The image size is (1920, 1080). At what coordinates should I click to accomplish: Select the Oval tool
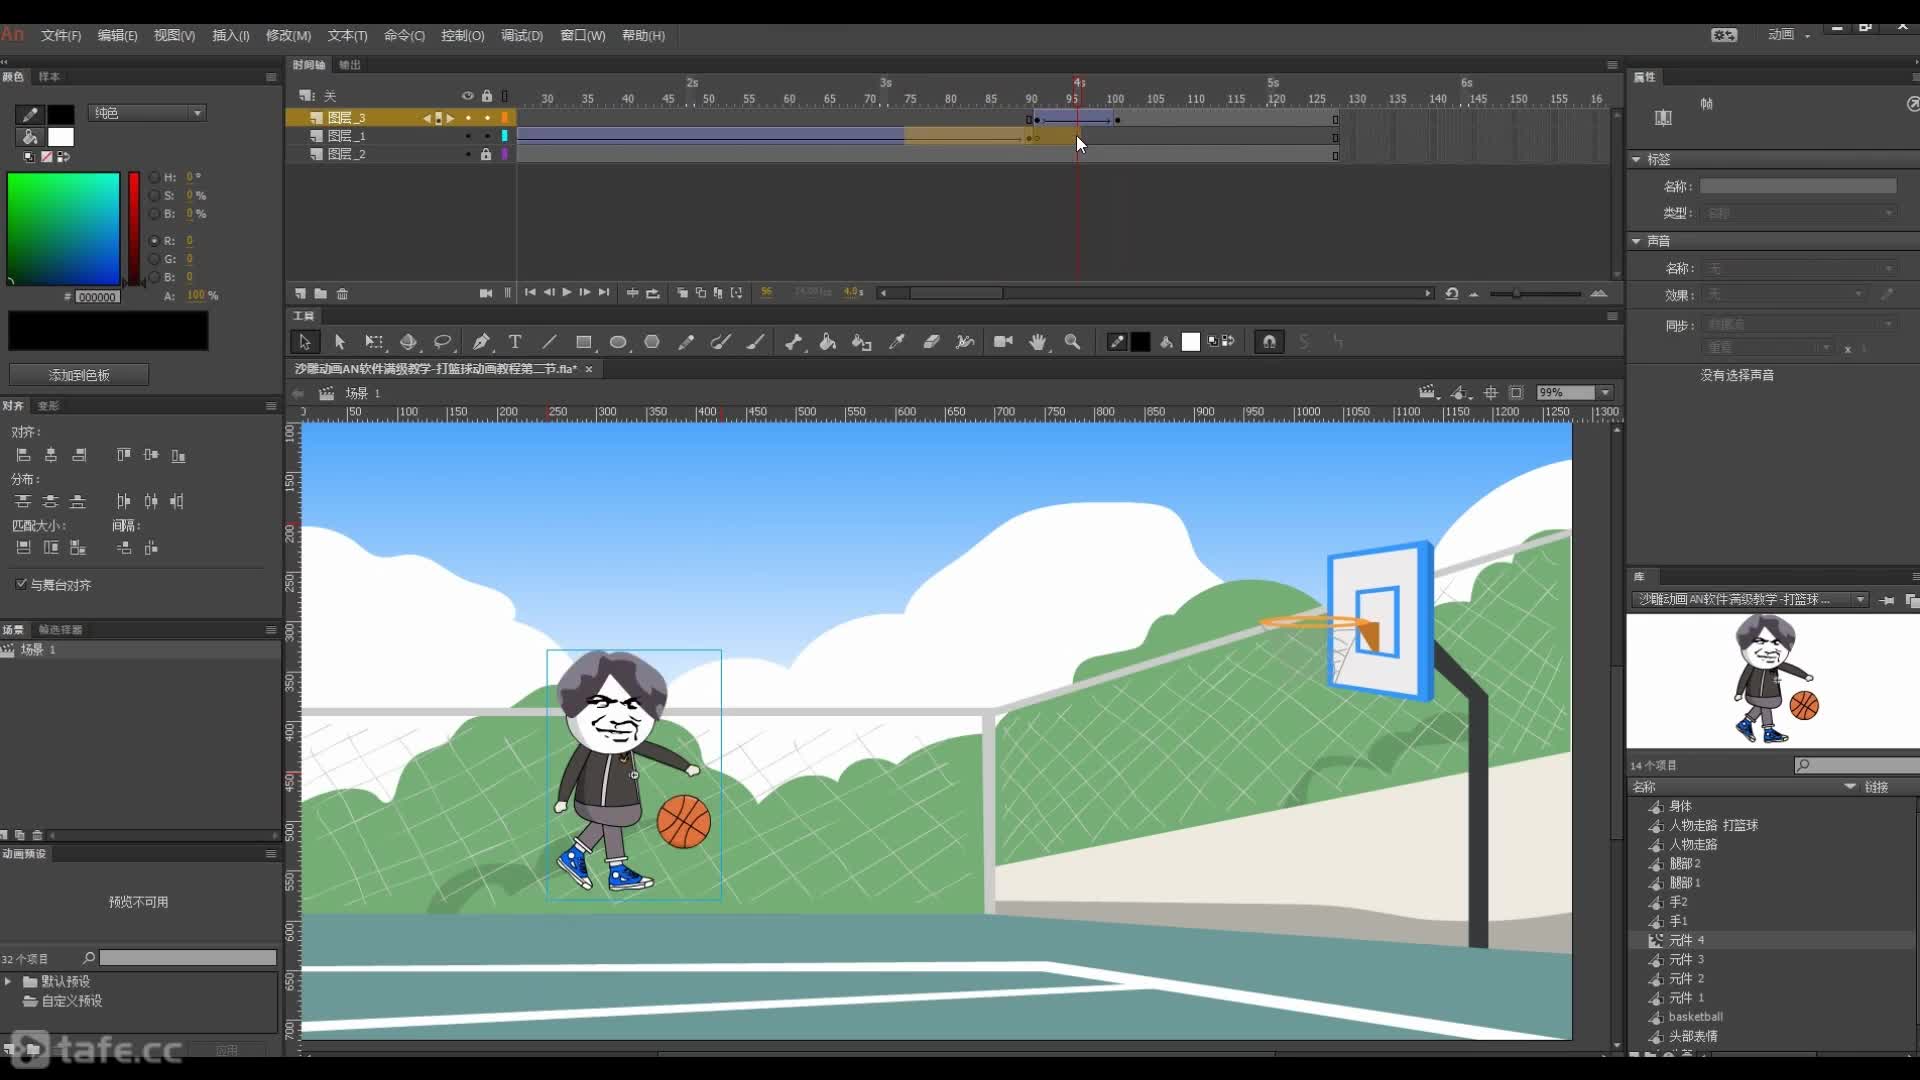[618, 342]
